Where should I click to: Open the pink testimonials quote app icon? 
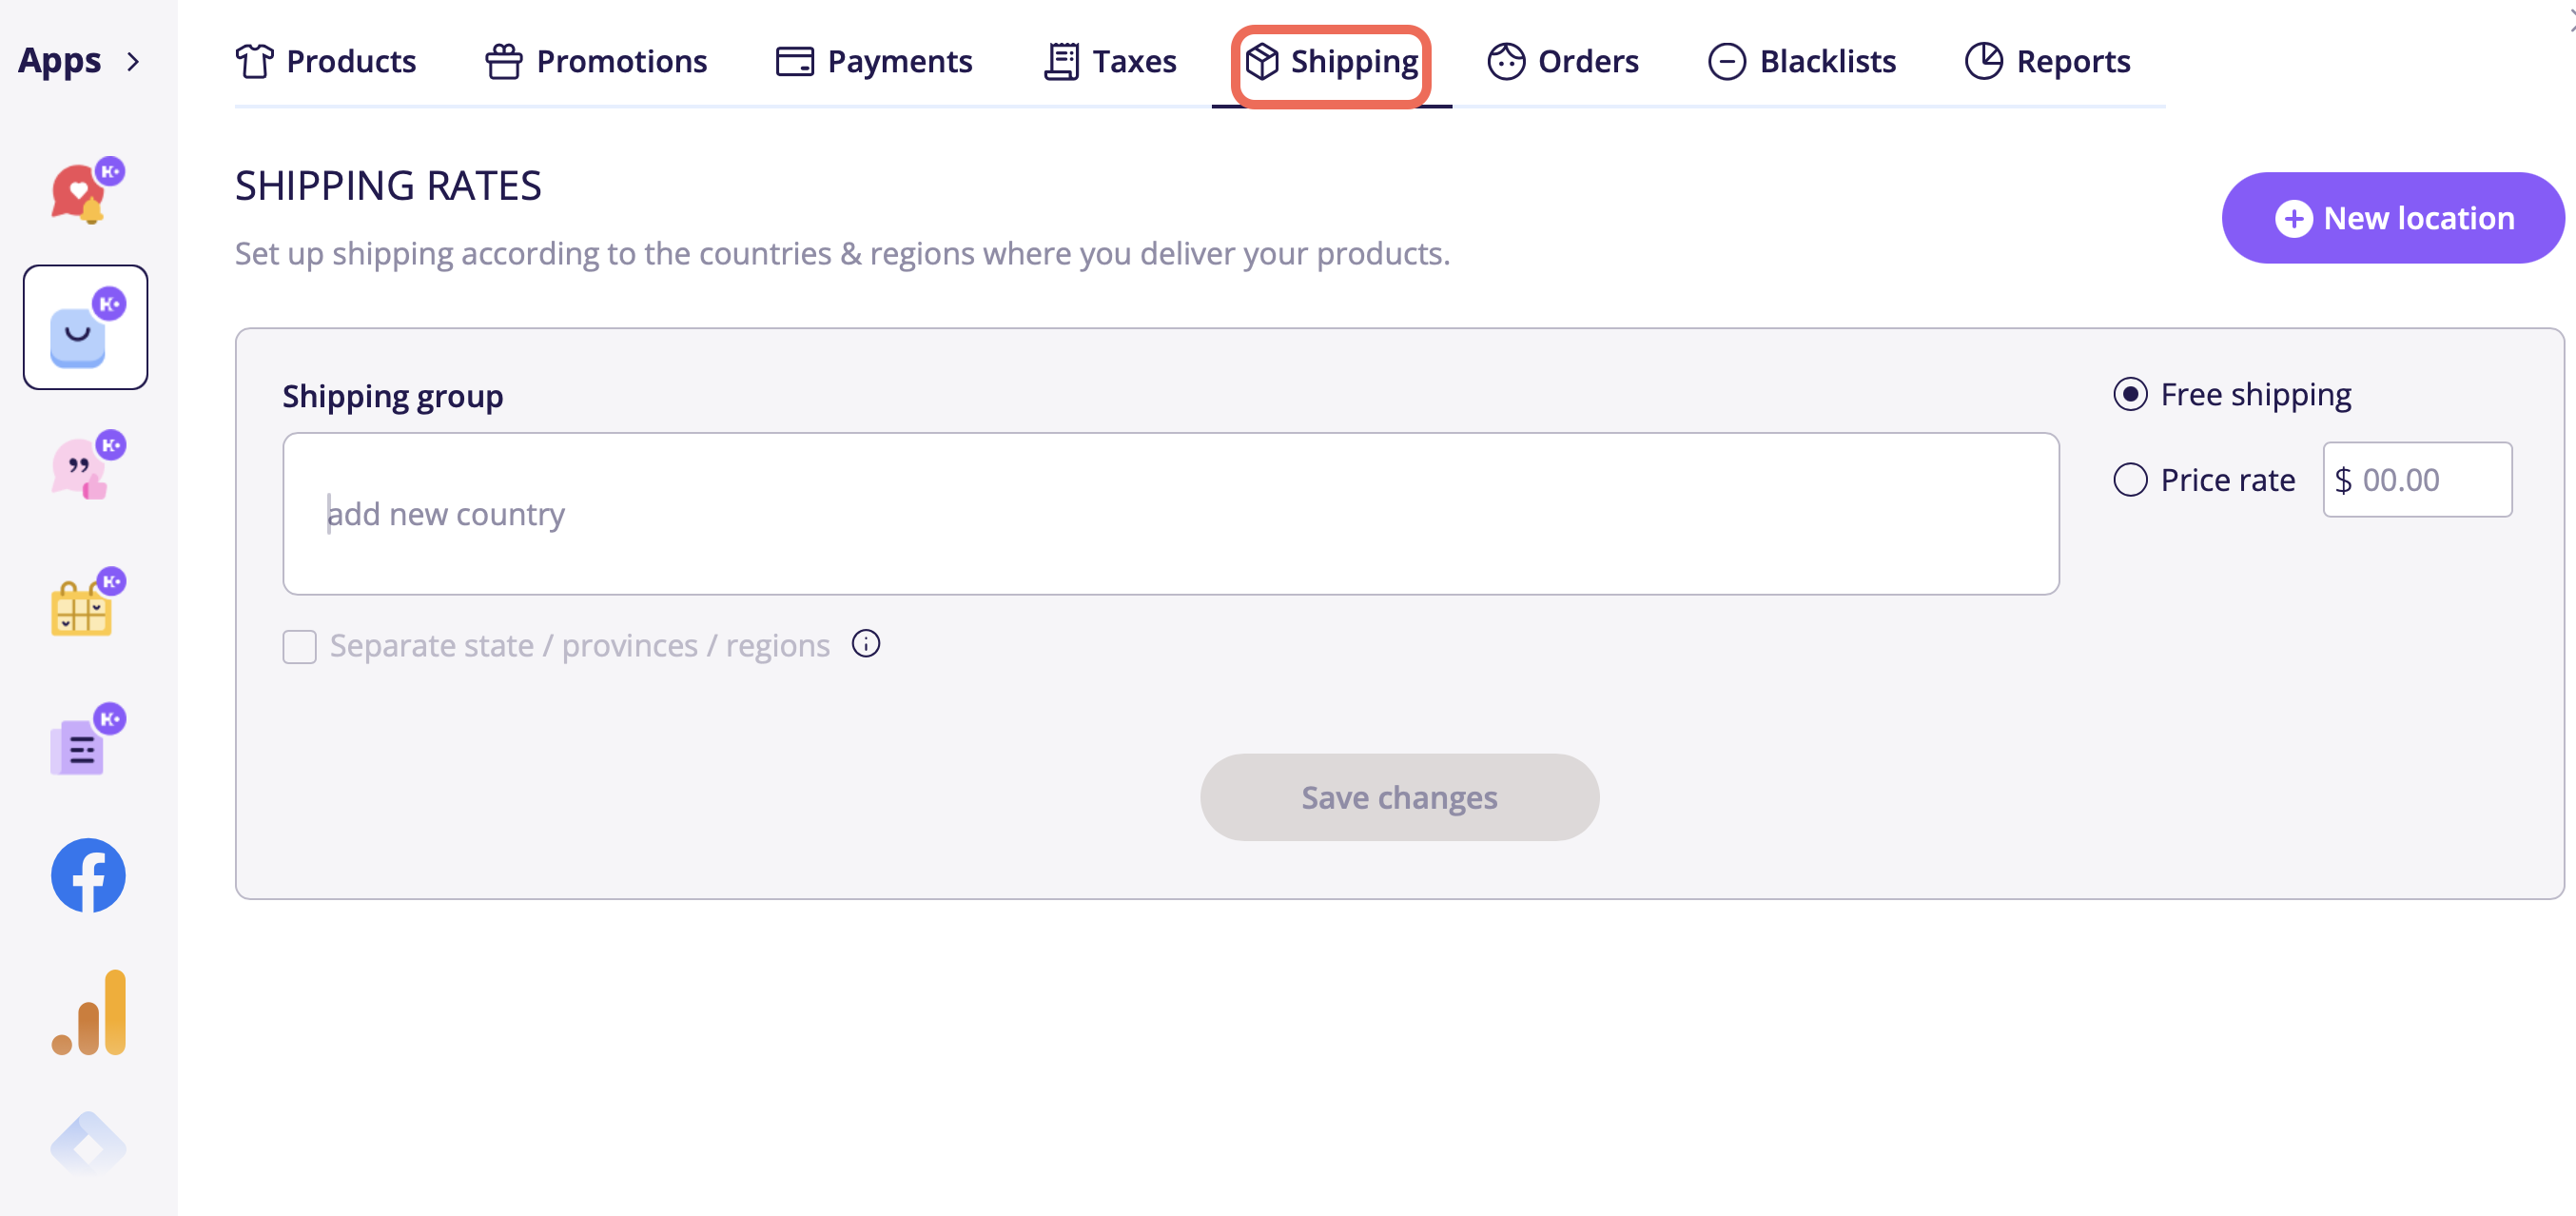[87, 465]
